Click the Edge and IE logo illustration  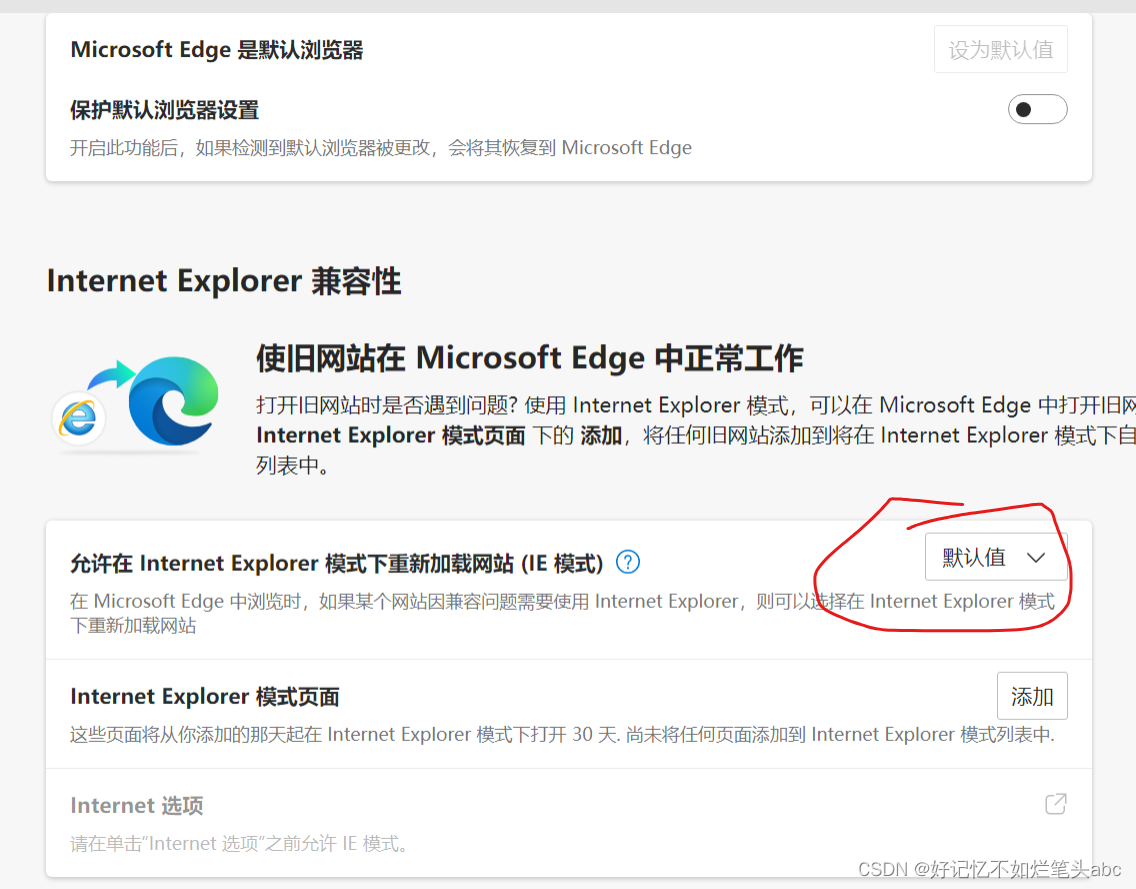click(135, 403)
